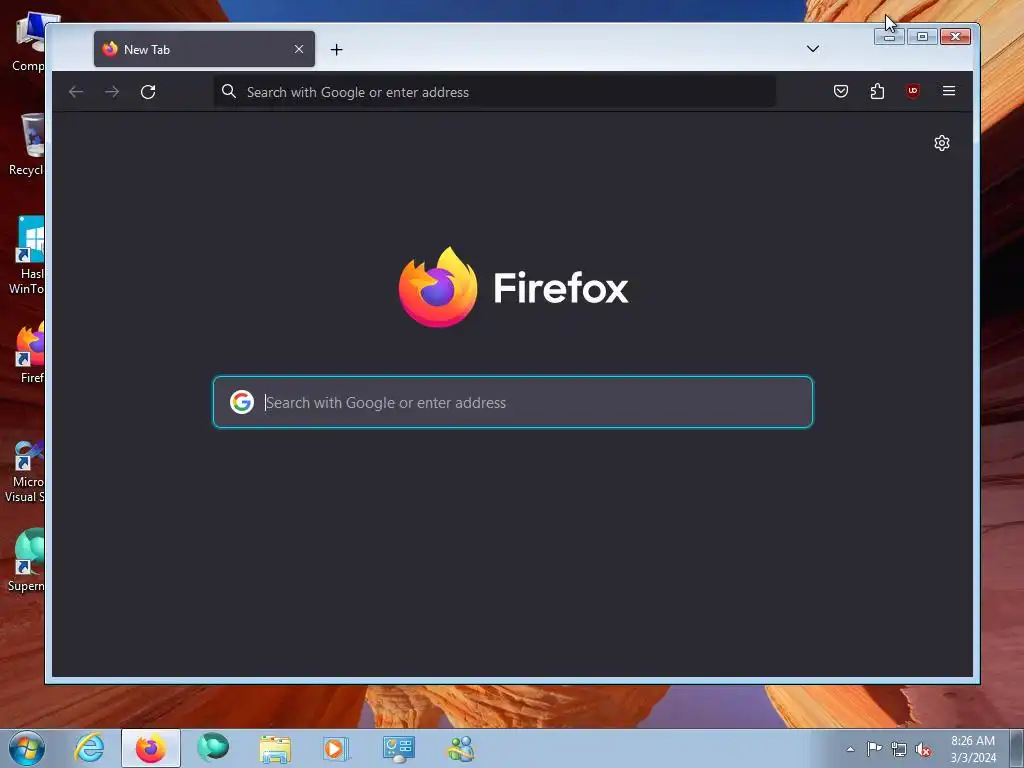Go back using the back arrow

click(x=76, y=92)
